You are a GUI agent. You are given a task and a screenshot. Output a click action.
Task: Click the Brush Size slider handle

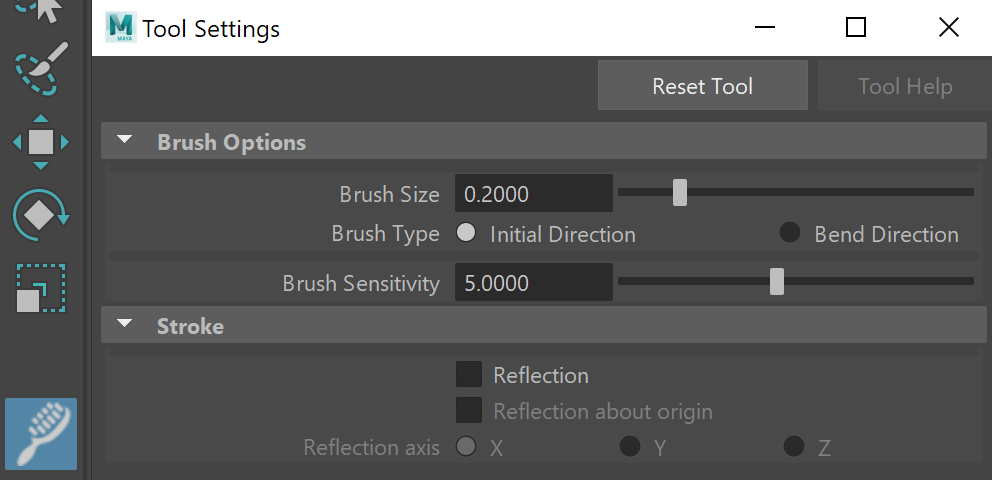click(679, 192)
